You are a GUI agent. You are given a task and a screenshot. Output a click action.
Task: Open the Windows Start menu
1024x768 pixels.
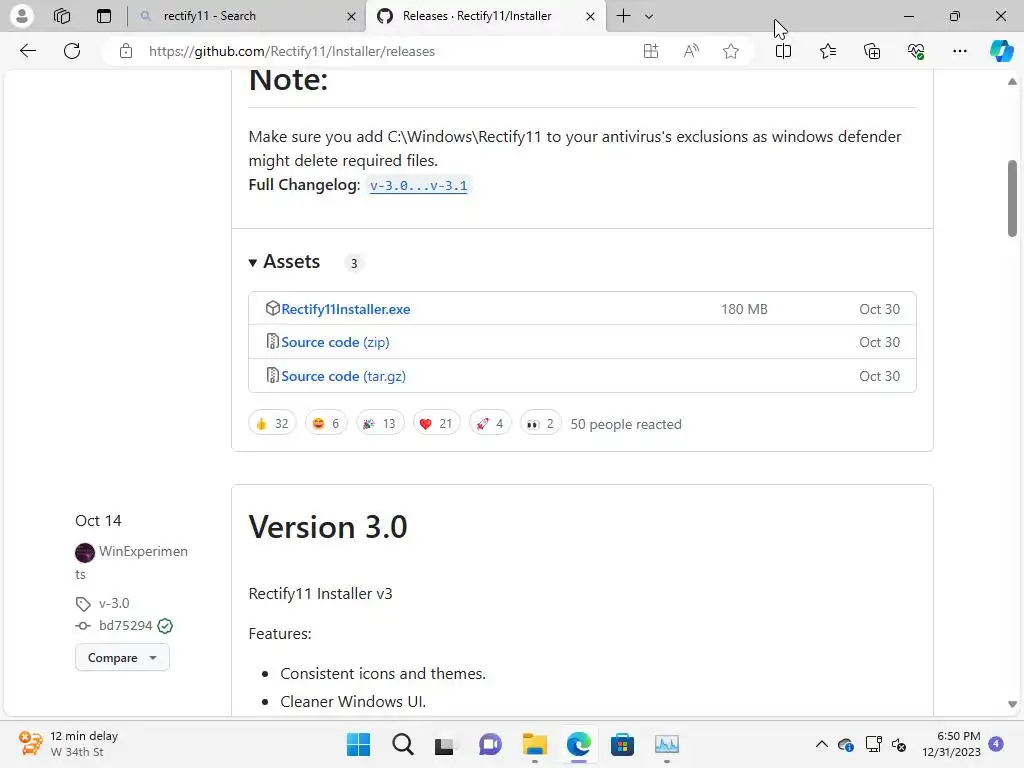[x=358, y=744]
